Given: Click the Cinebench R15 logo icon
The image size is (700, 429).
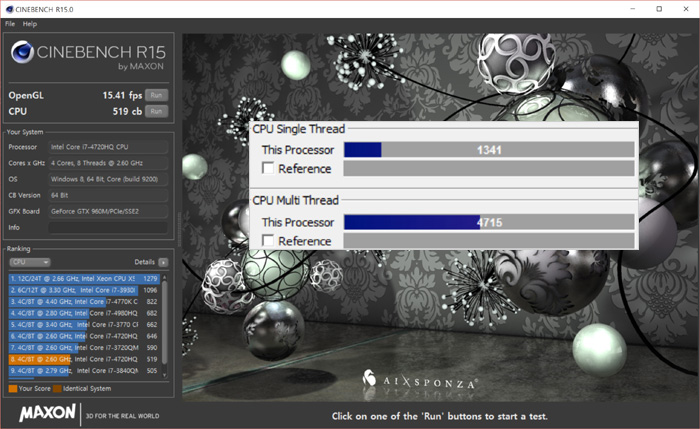Looking at the screenshot, I should [22, 52].
